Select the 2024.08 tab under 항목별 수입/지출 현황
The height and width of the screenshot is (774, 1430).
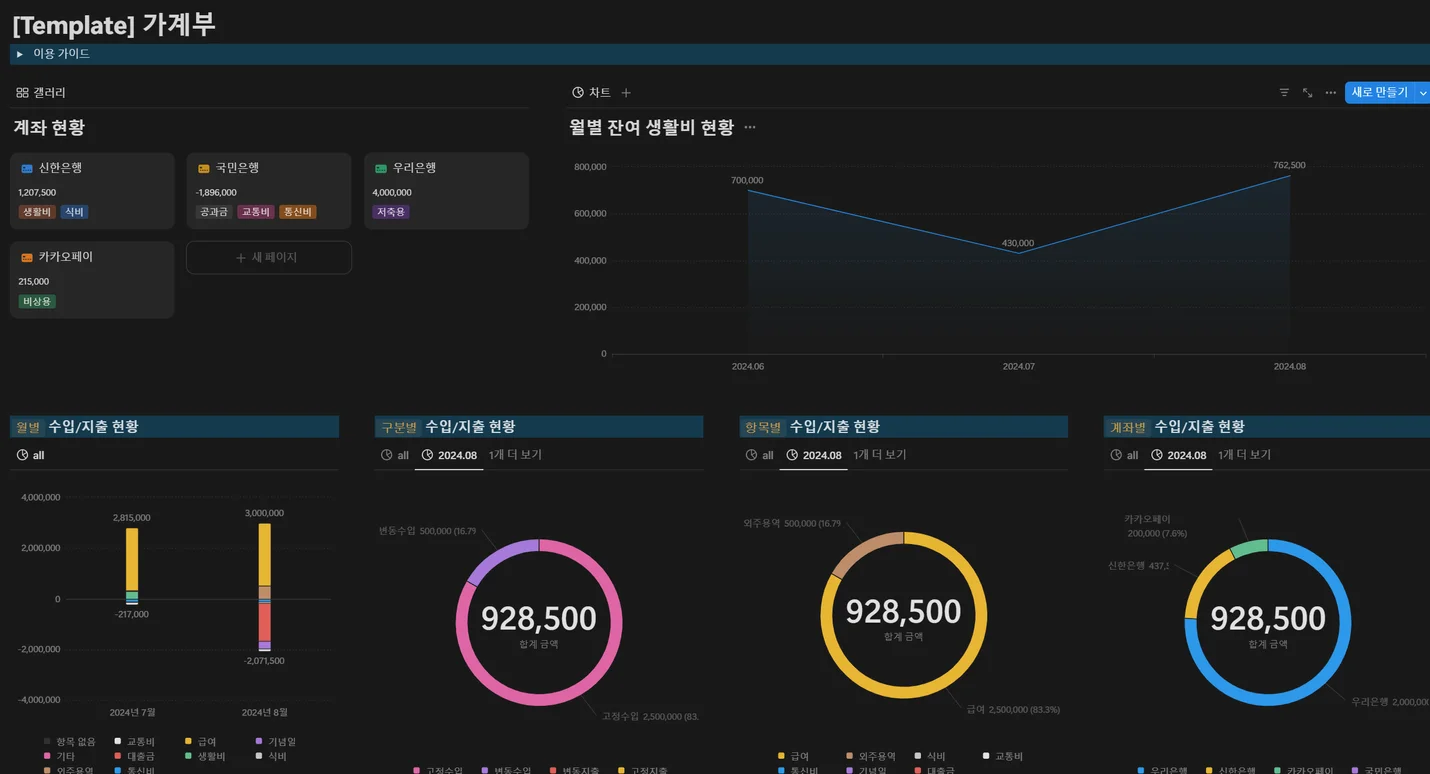814,455
